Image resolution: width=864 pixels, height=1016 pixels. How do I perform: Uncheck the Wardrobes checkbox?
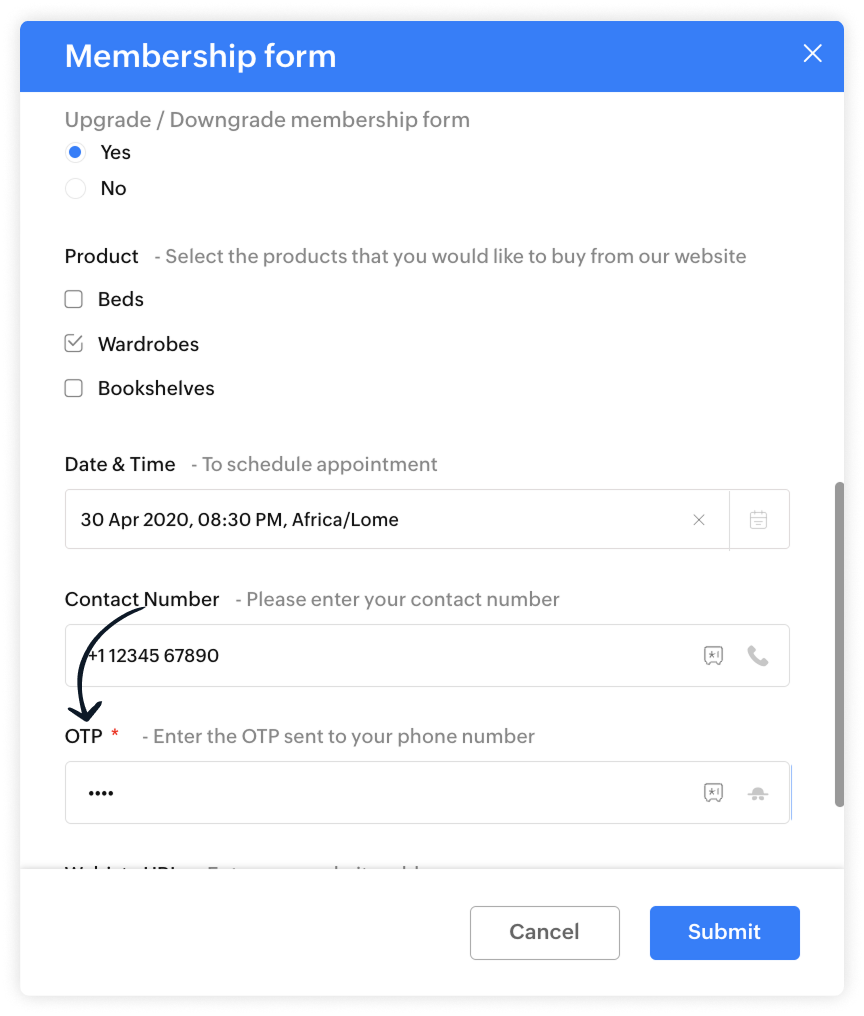pos(74,343)
